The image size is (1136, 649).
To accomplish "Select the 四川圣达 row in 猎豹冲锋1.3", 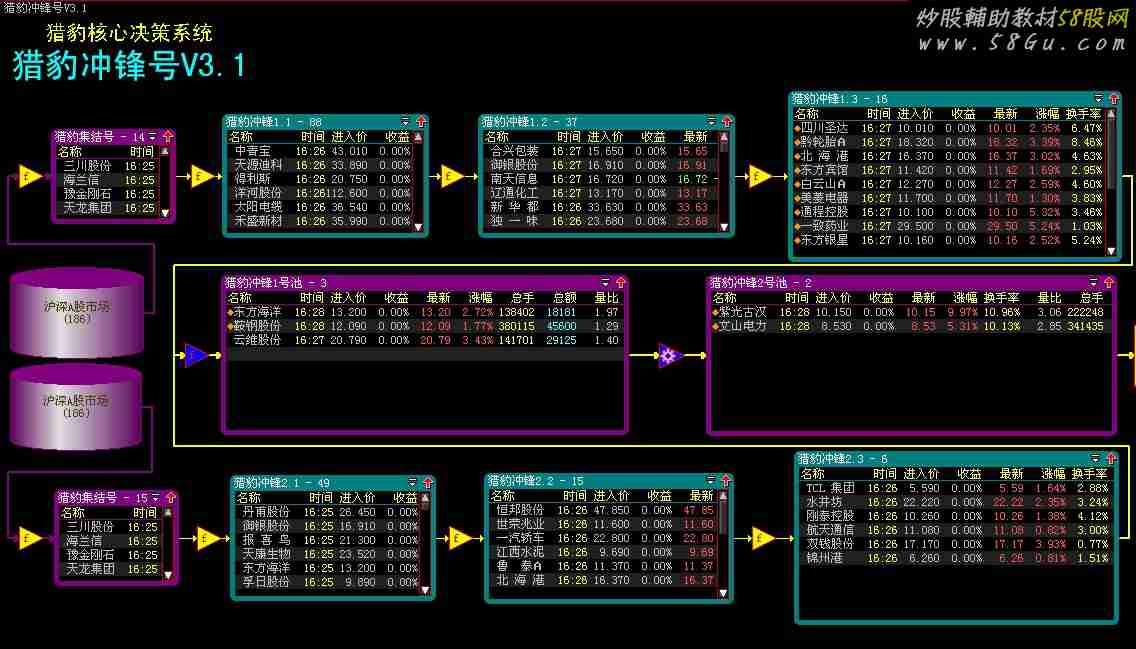I will [x=949, y=128].
